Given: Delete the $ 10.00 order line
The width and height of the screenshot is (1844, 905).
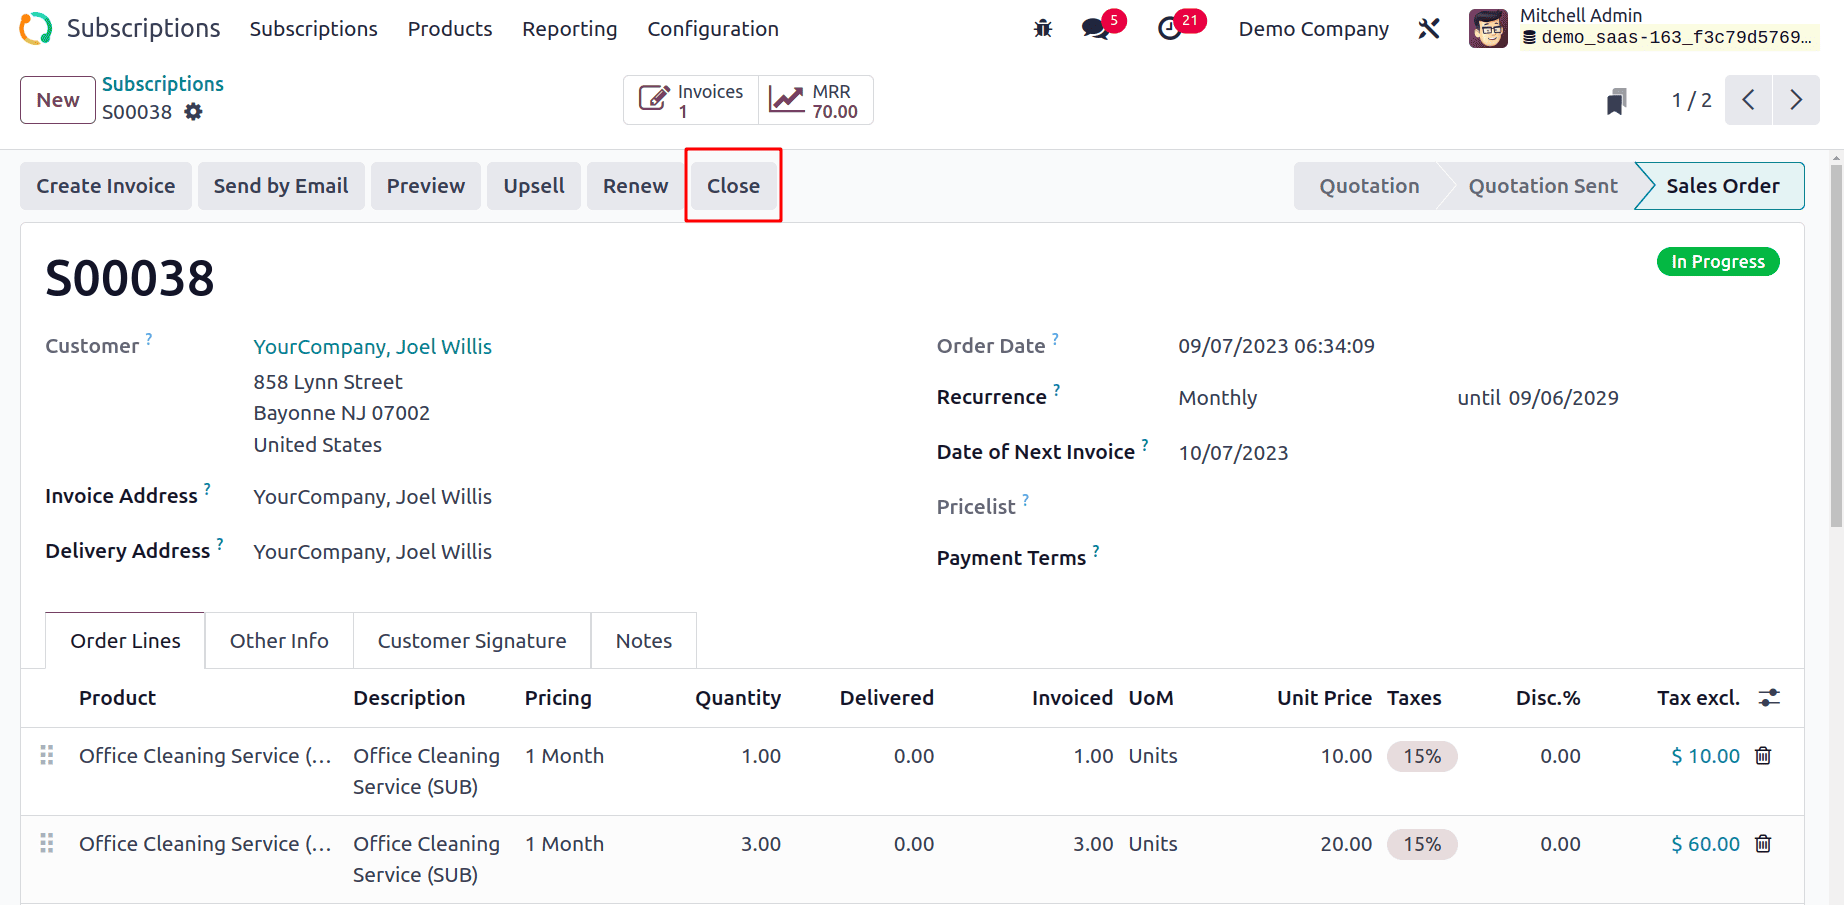Looking at the screenshot, I should tap(1763, 756).
